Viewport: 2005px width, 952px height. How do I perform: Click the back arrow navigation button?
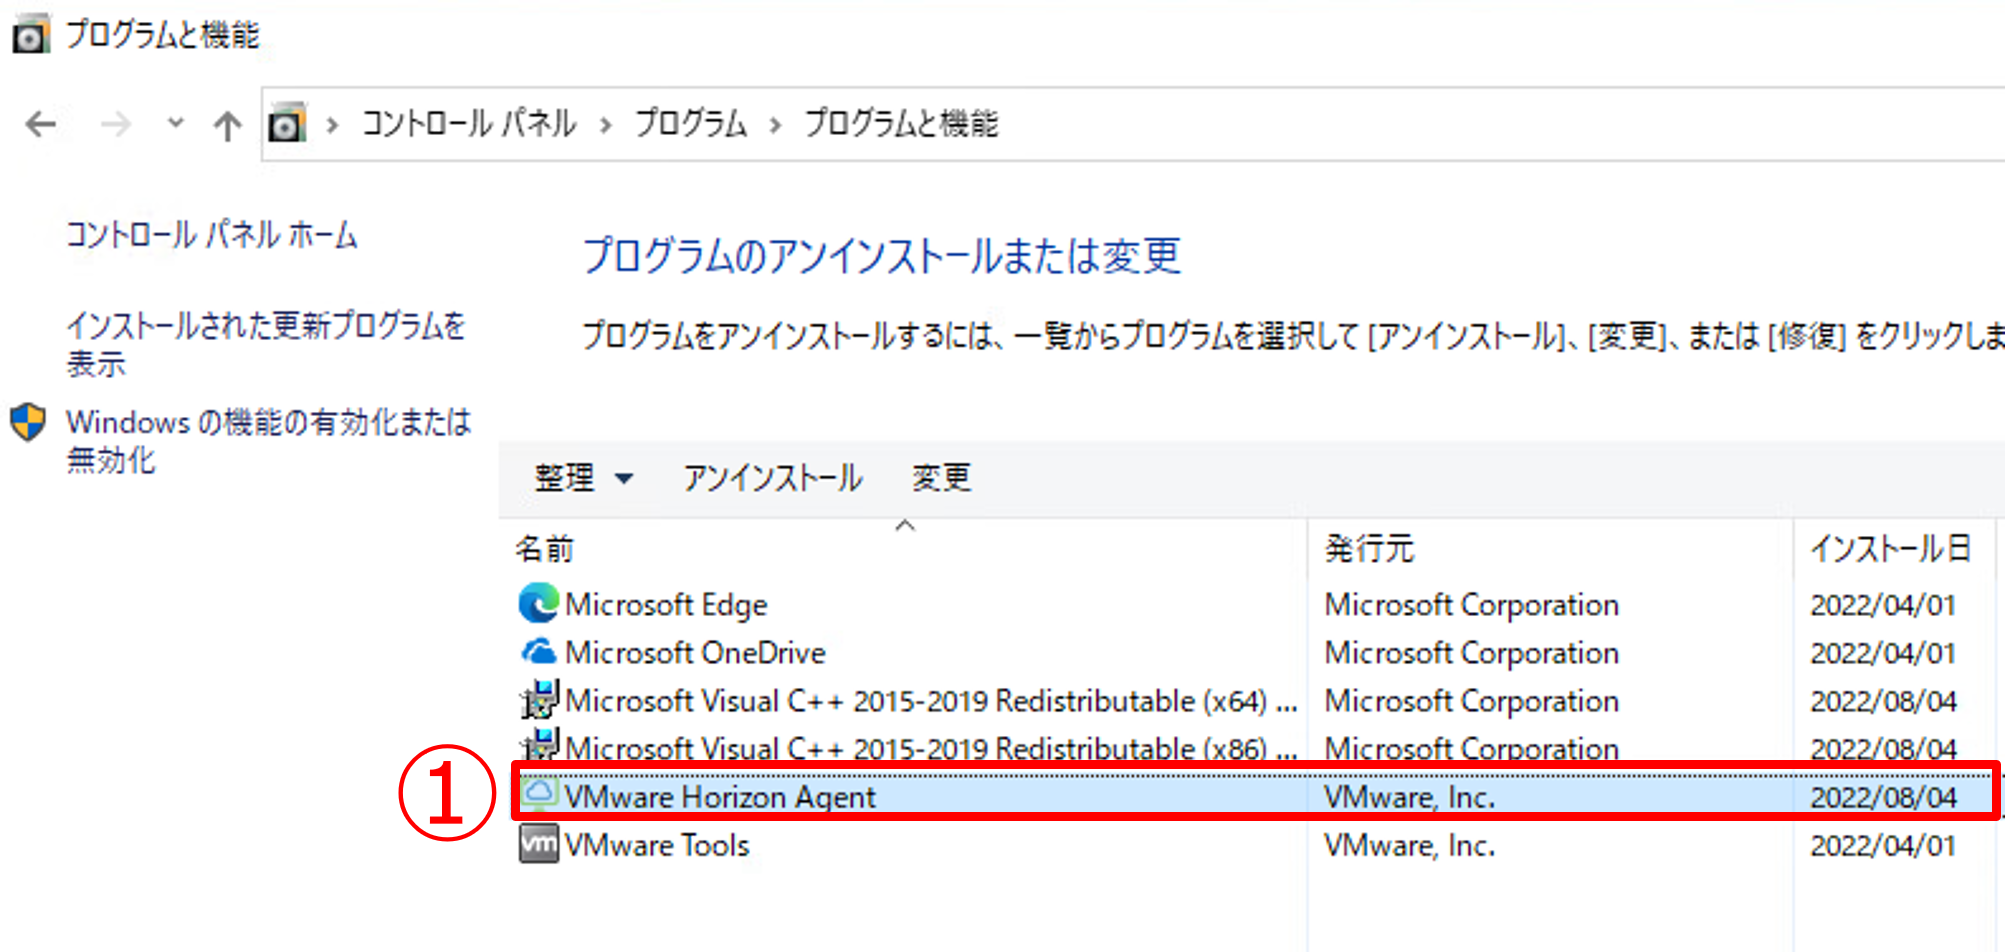(x=41, y=125)
